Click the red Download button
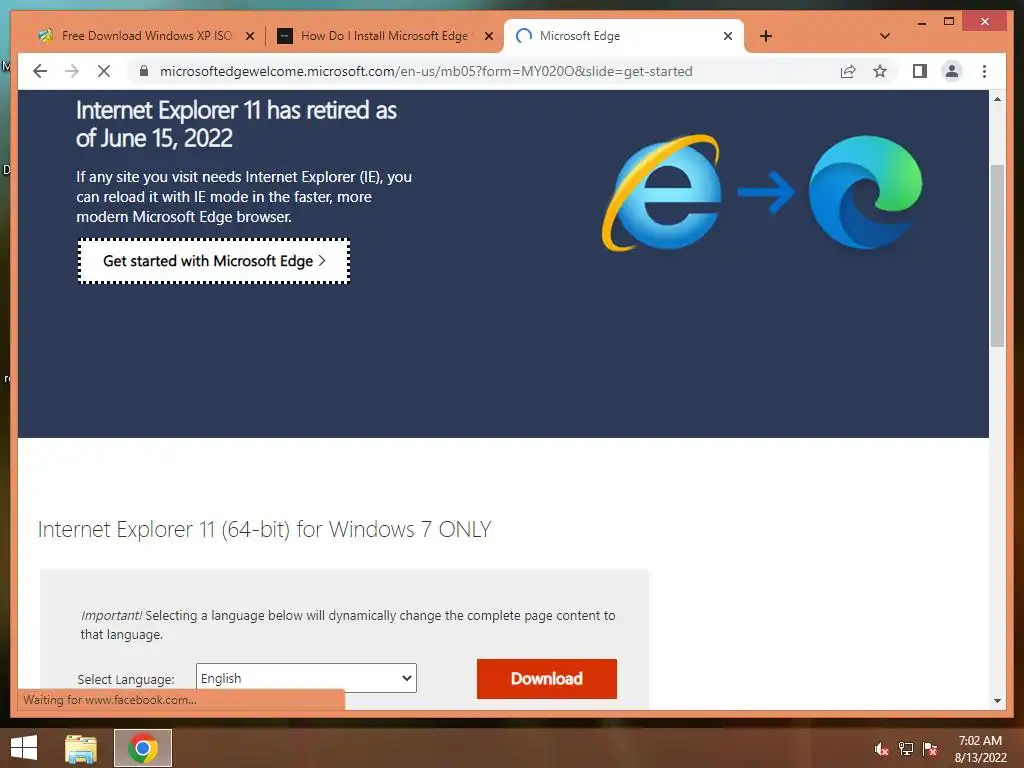Viewport: 1024px width, 768px height. [x=547, y=679]
